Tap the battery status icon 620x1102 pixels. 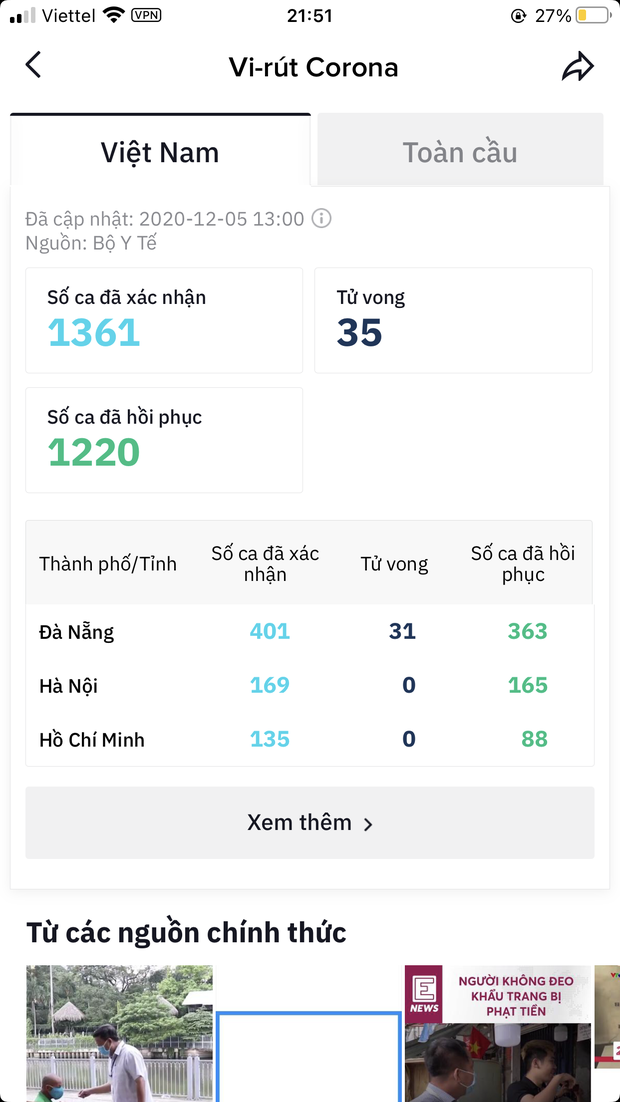pos(593,16)
